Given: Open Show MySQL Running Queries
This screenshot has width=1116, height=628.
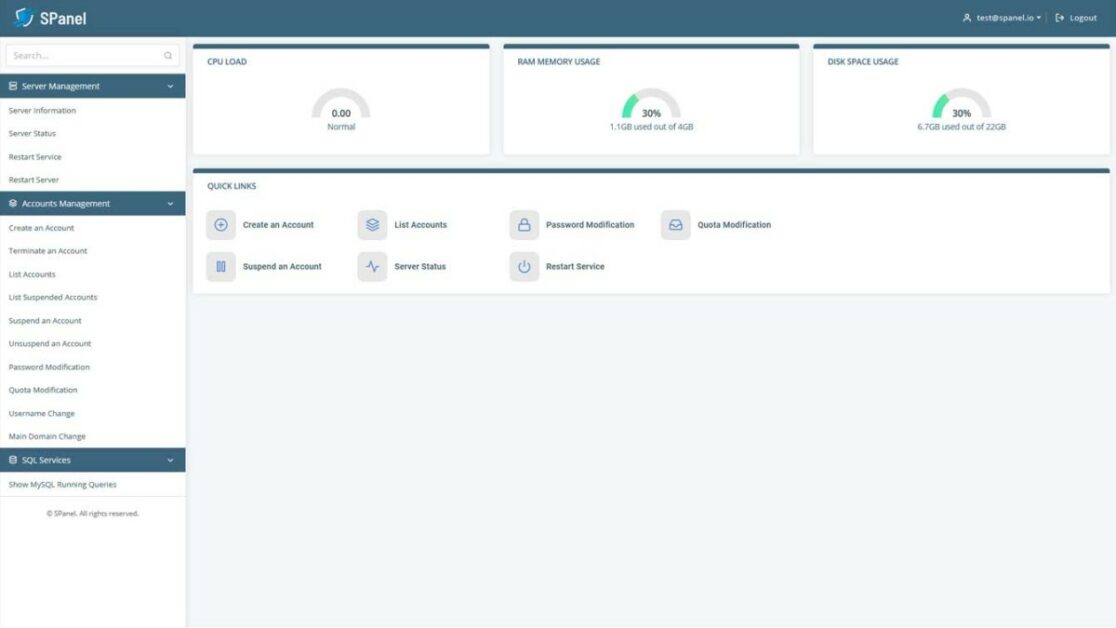Looking at the screenshot, I should point(62,484).
